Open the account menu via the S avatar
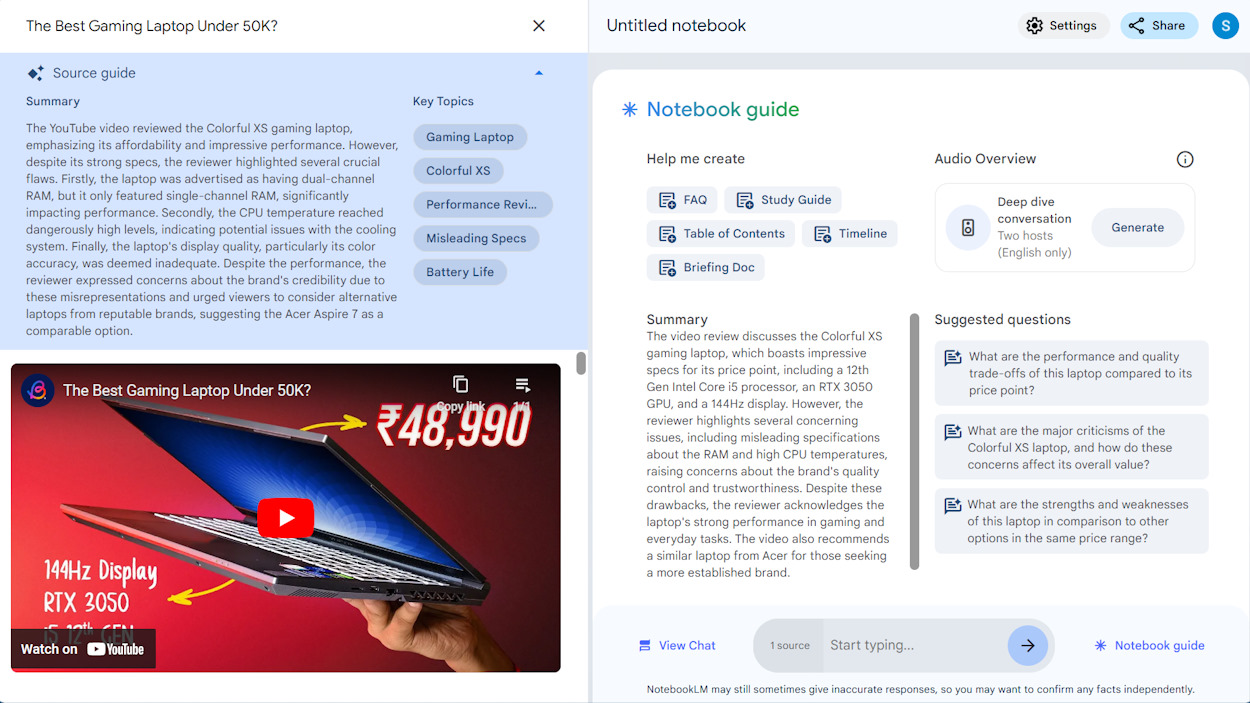This screenshot has width=1250, height=703. click(x=1225, y=25)
